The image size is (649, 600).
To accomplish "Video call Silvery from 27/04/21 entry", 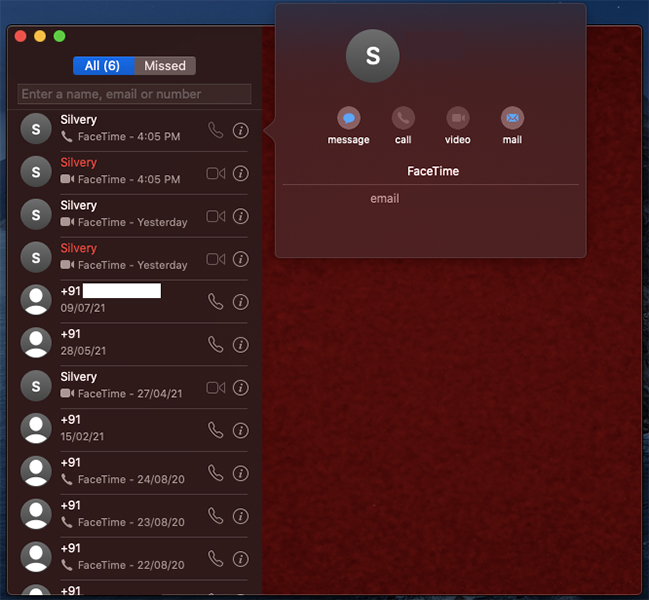I will click(x=216, y=388).
